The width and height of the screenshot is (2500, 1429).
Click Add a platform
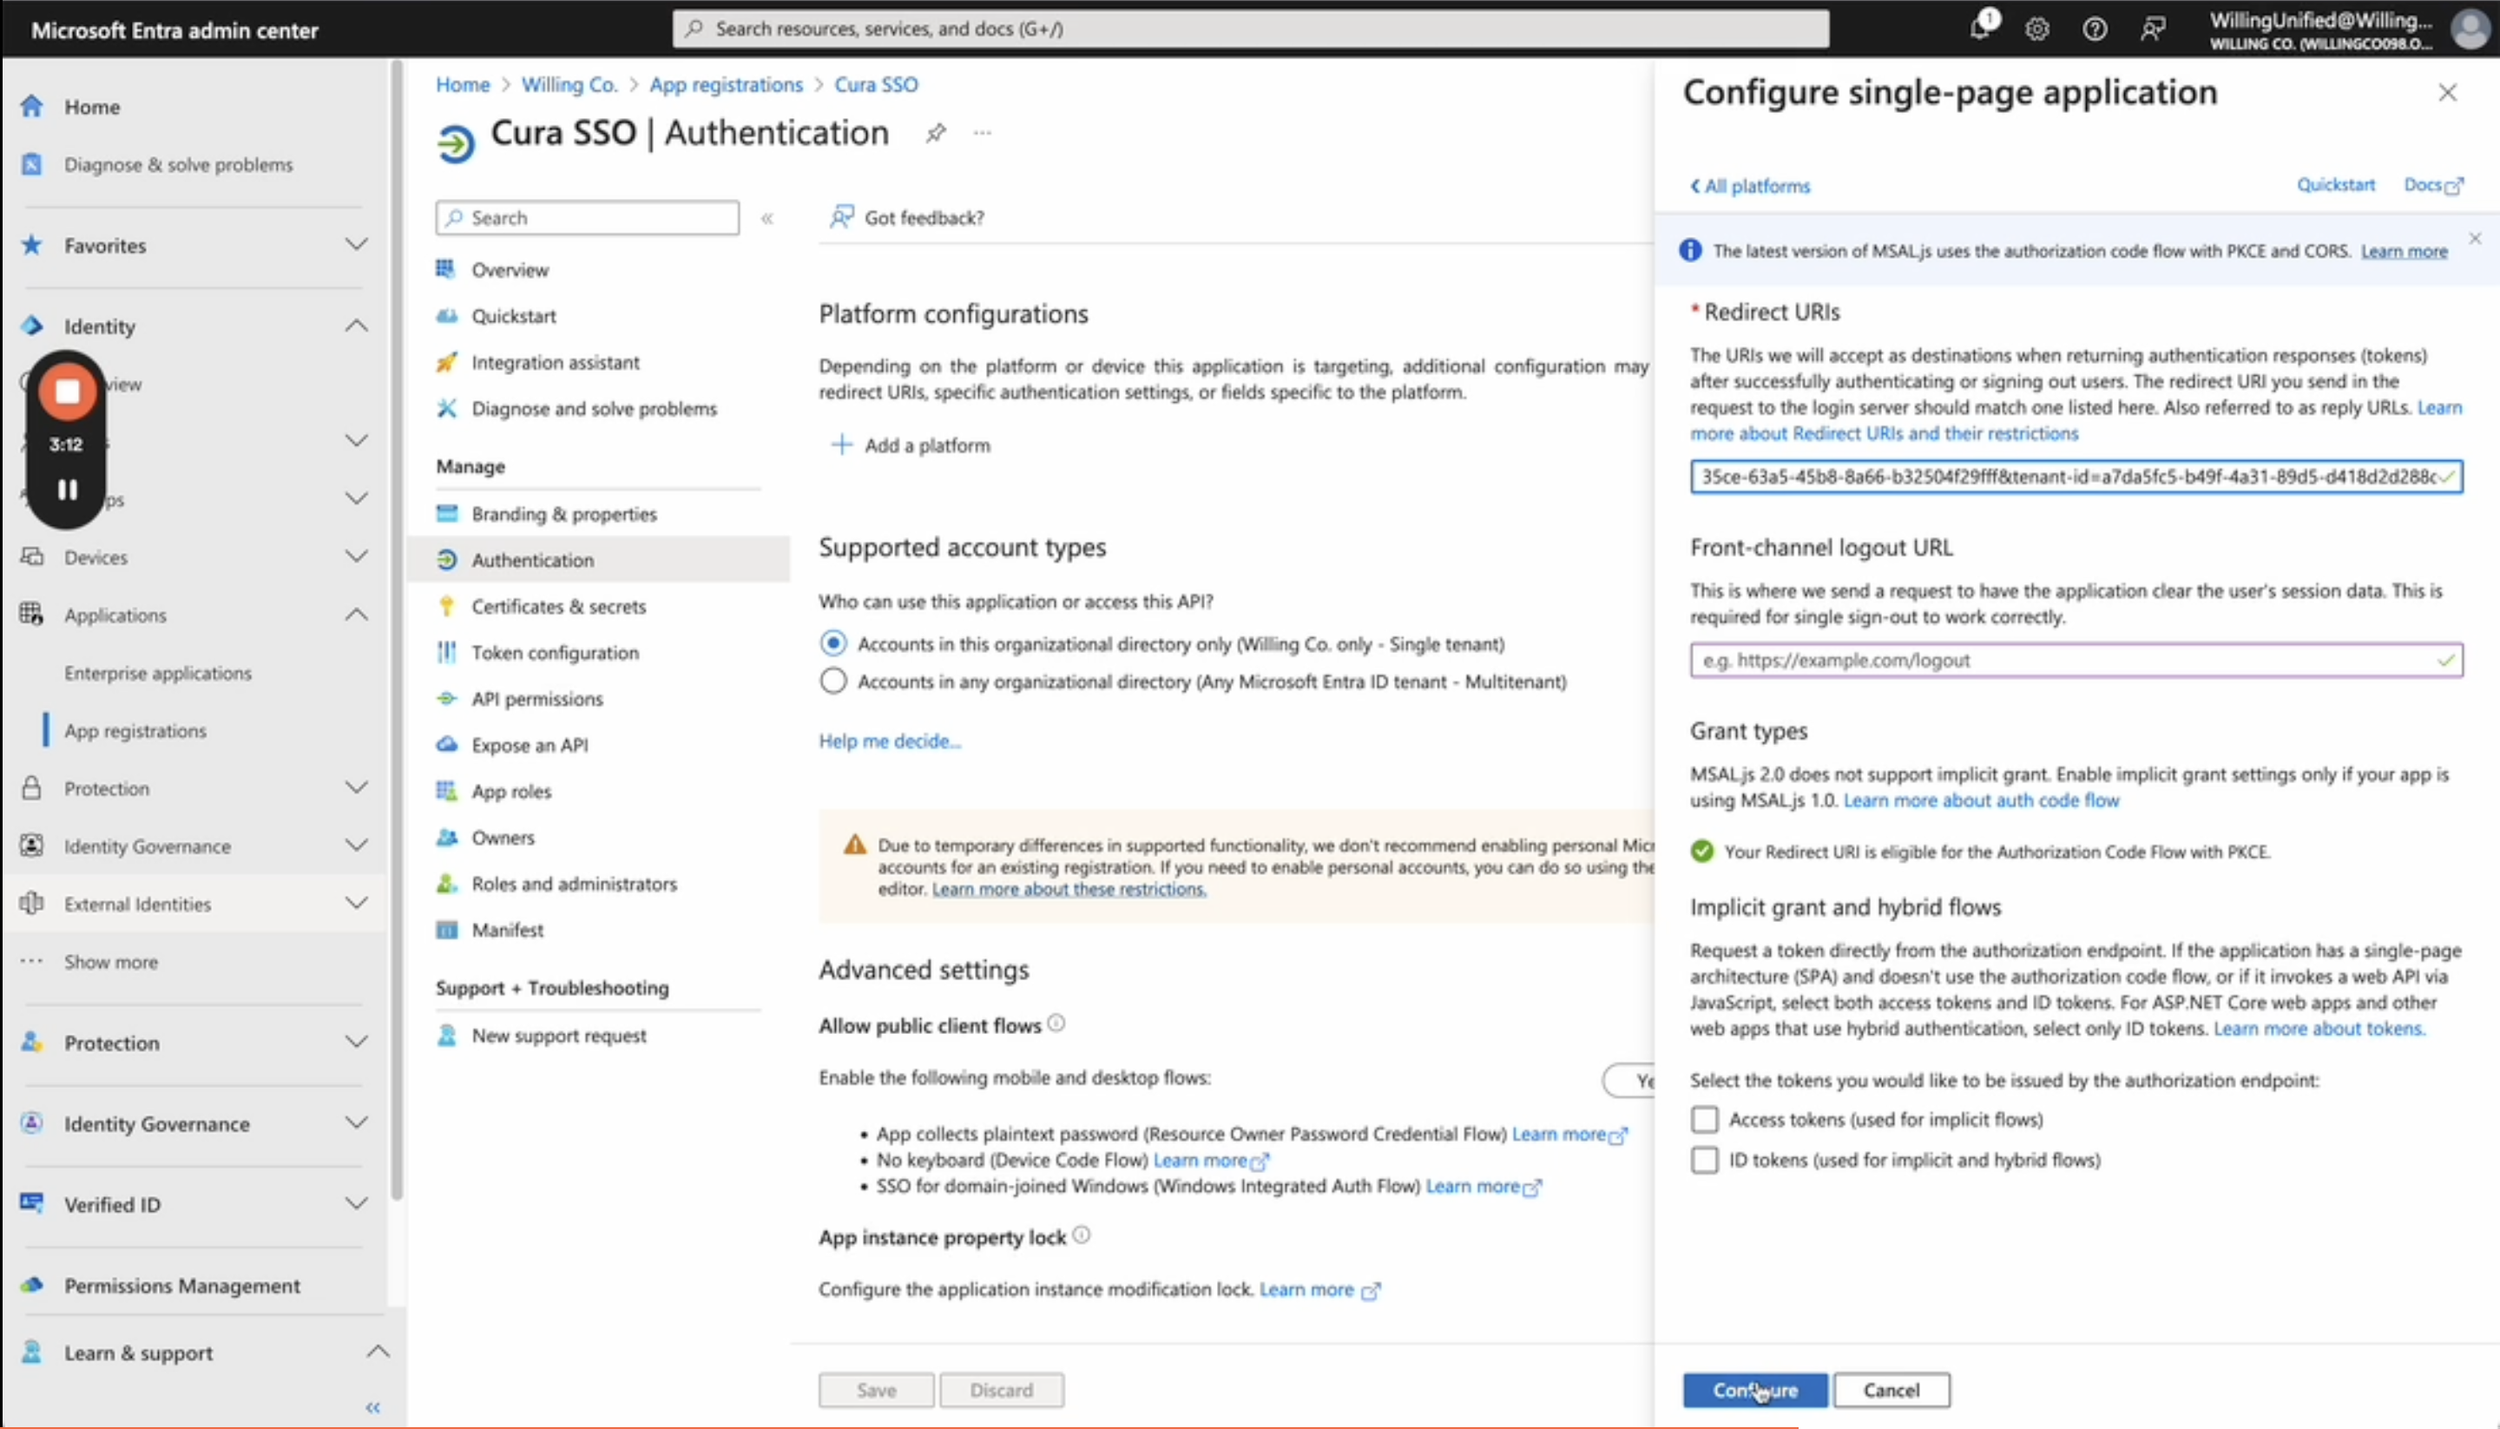(911, 445)
